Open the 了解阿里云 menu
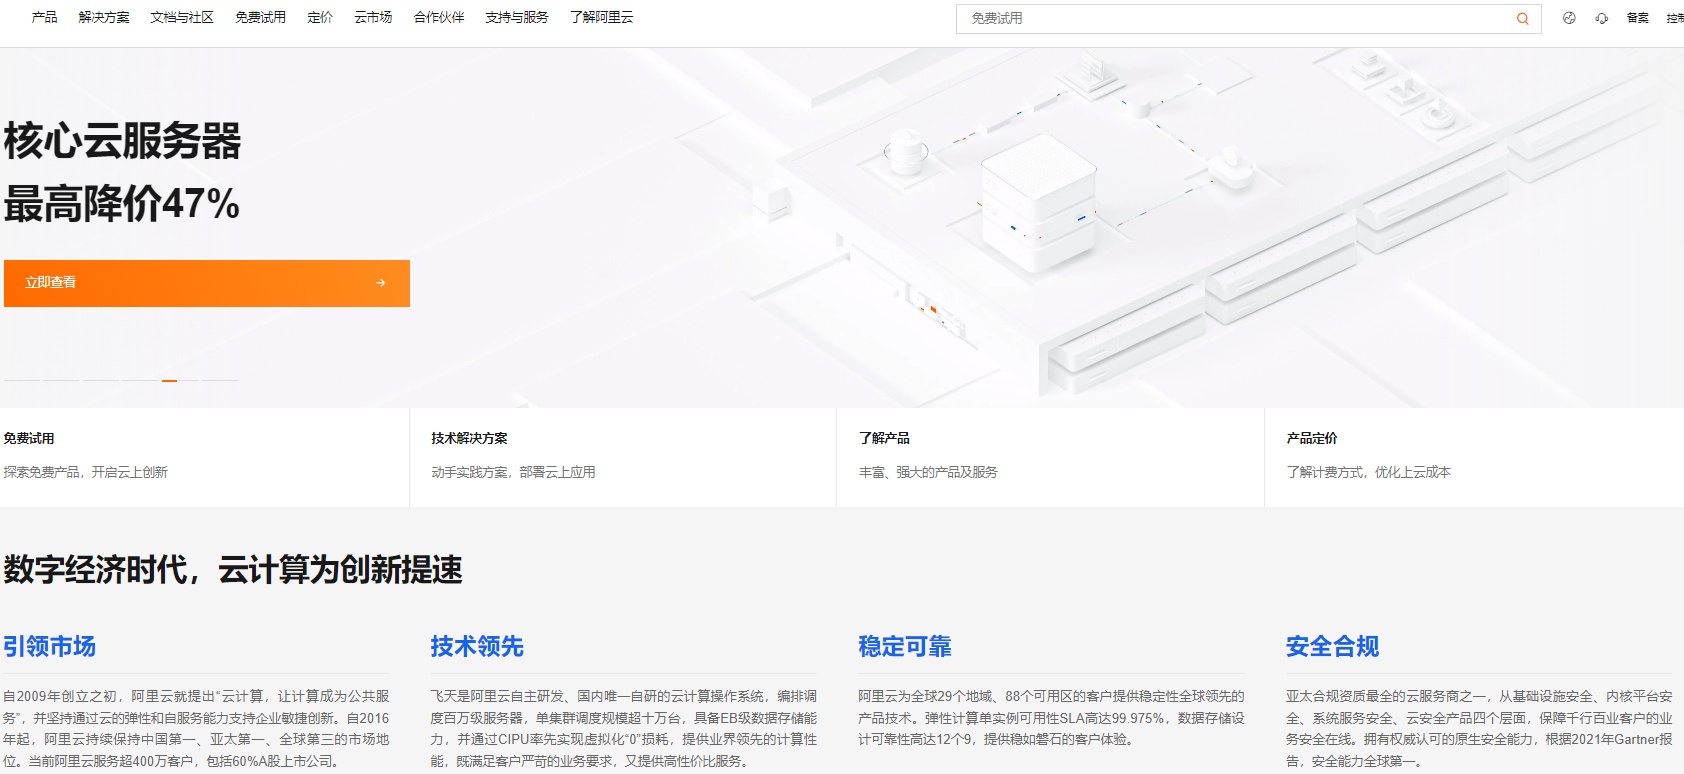Viewport: 1684px width, 774px height. pos(601,17)
